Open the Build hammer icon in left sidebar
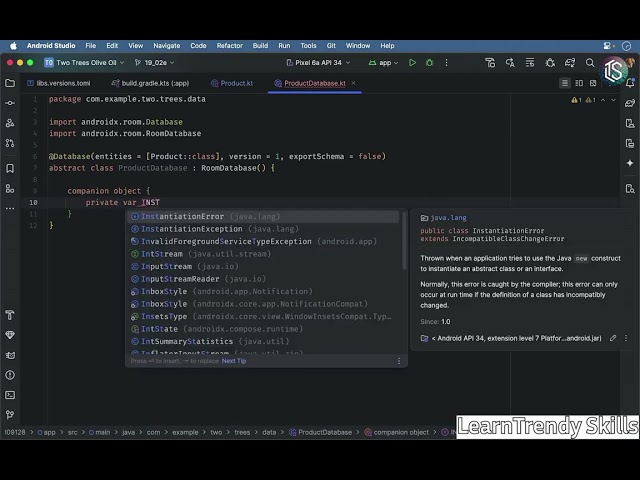The image size is (640, 480). [10, 315]
